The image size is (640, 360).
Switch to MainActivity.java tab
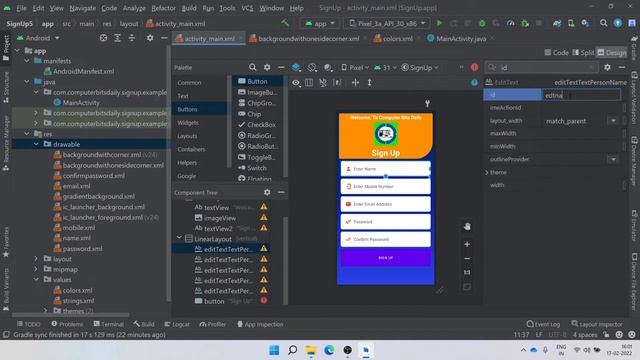click(456, 39)
